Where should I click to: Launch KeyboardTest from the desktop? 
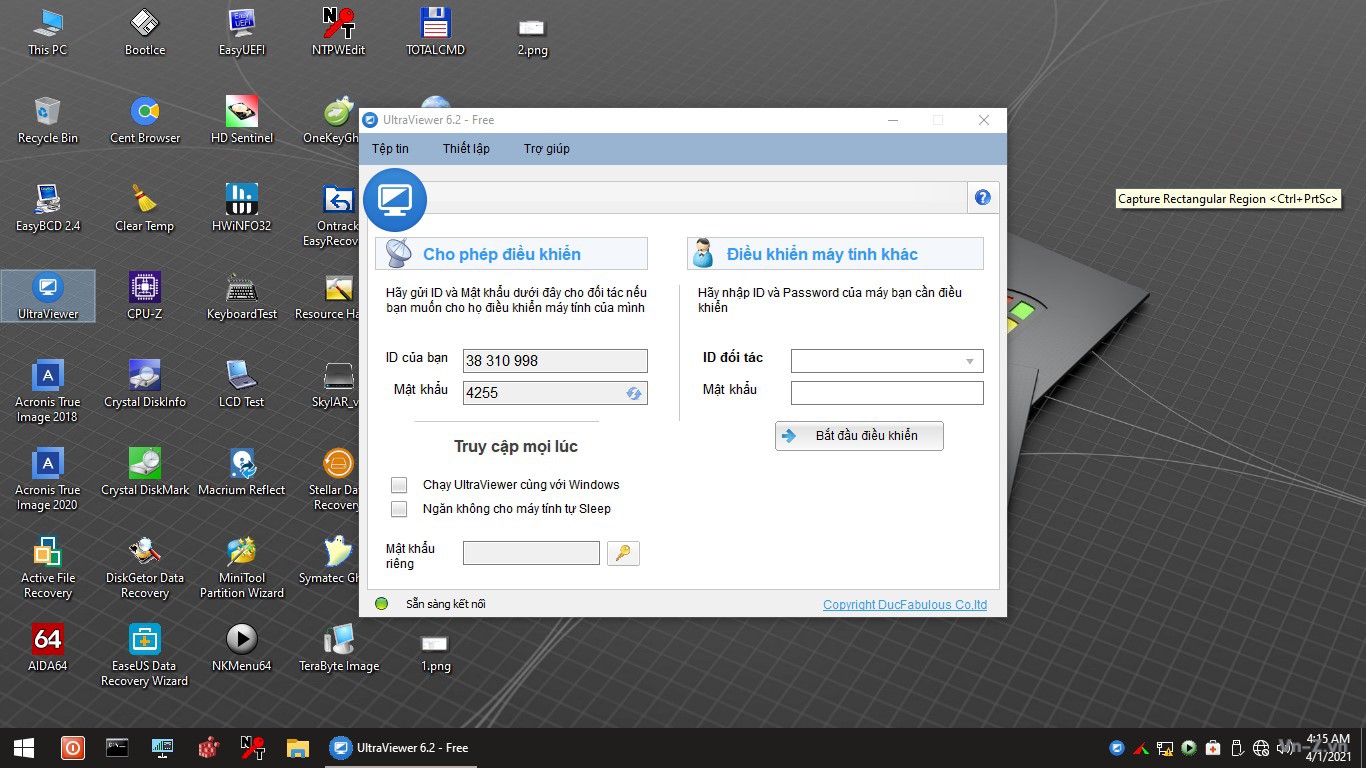242,296
